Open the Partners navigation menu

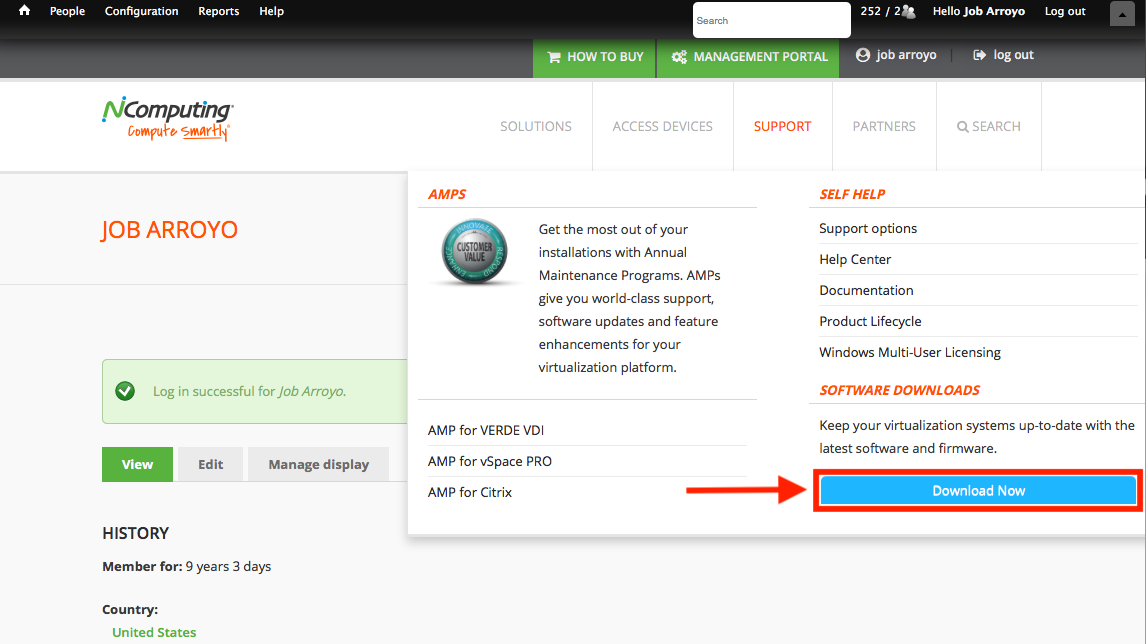[884, 126]
